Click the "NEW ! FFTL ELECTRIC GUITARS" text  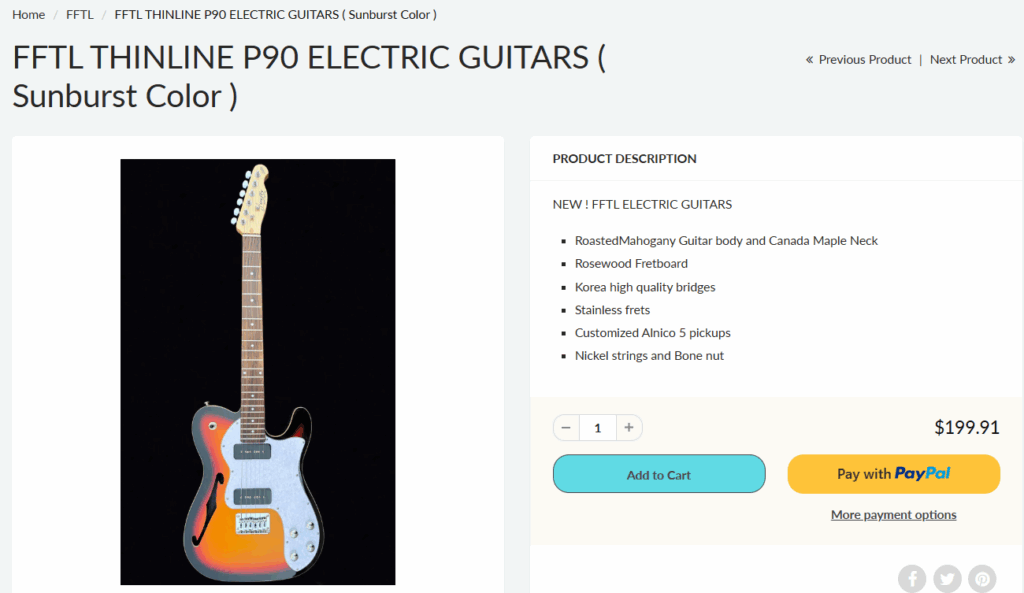642,205
